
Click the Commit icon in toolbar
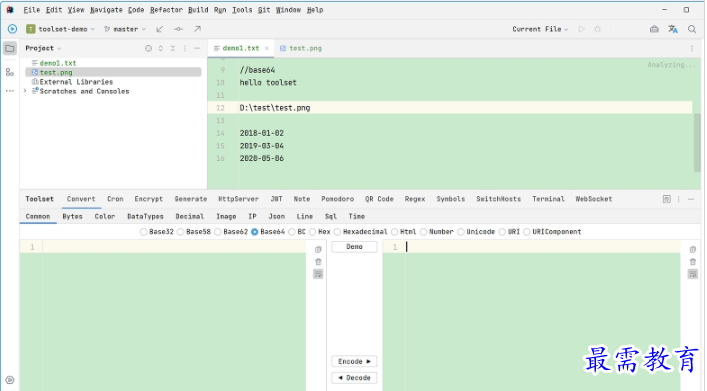point(179,29)
